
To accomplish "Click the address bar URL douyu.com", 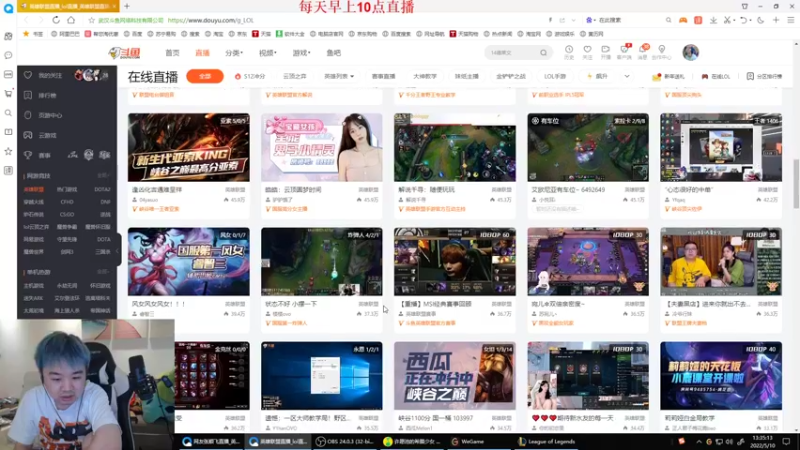I will pos(210,20).
